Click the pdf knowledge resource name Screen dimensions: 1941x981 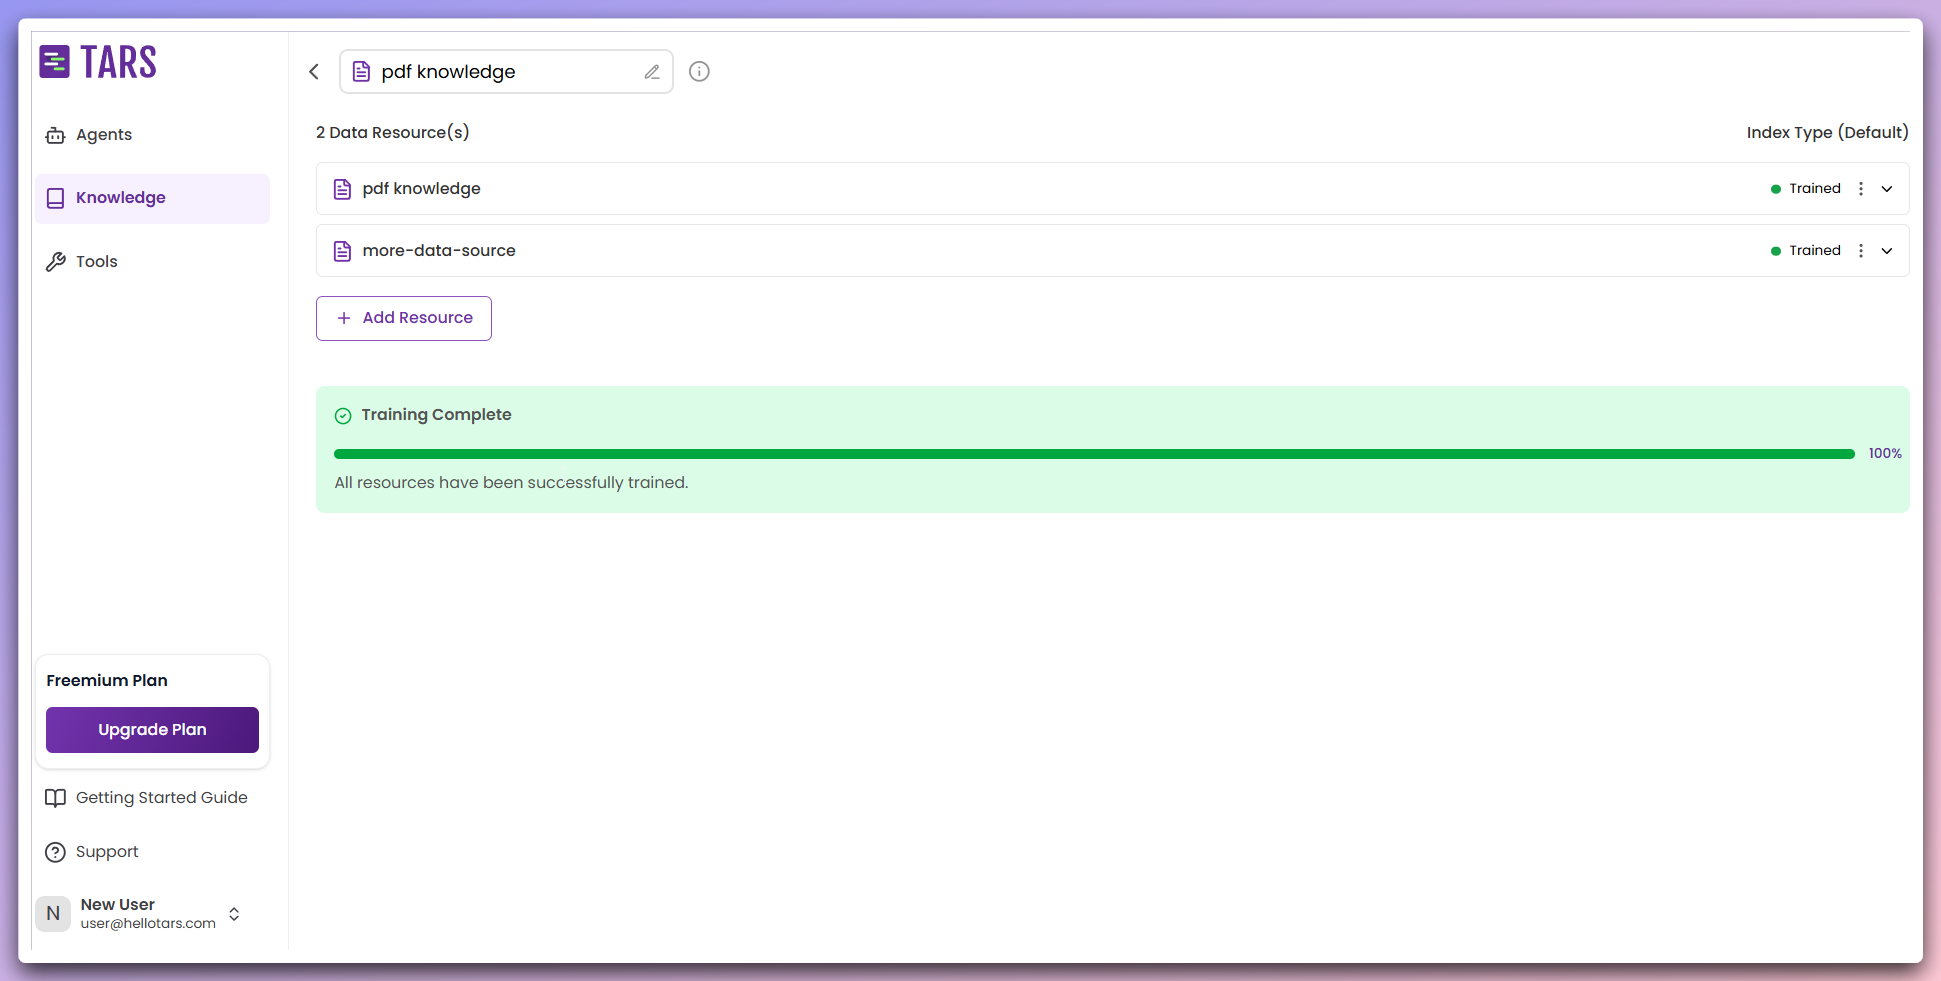click(x=421, y=189)
